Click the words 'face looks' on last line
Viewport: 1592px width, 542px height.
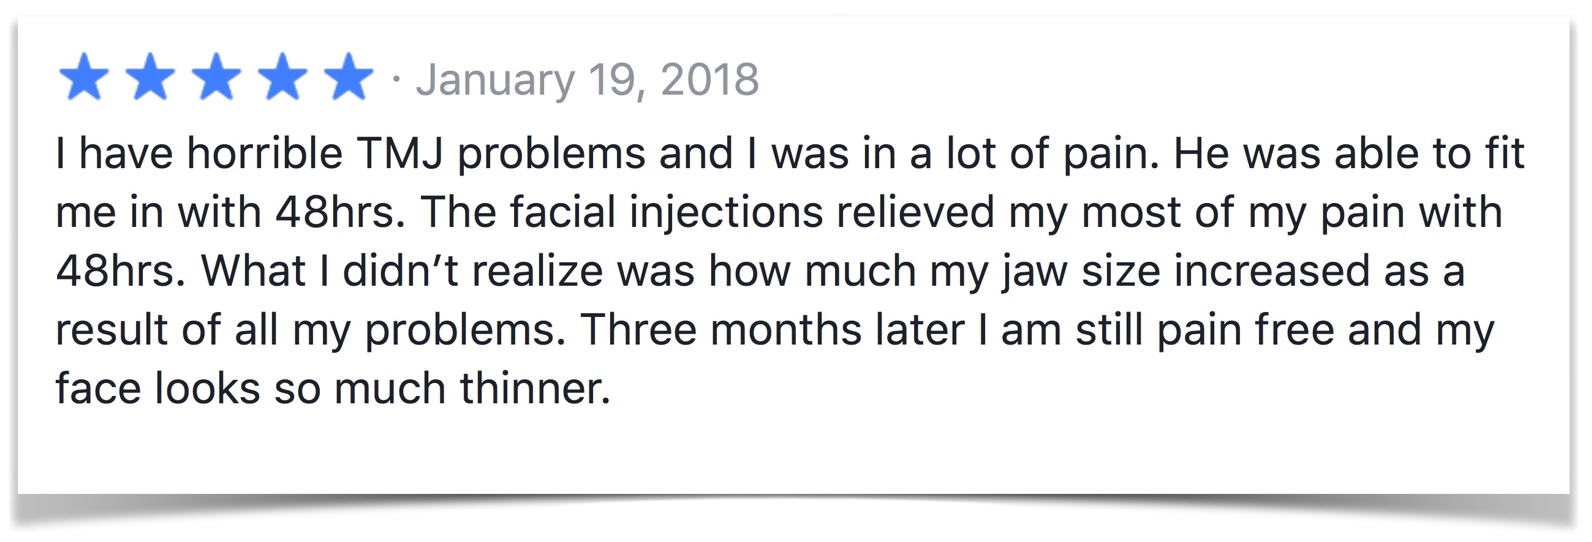157,389
